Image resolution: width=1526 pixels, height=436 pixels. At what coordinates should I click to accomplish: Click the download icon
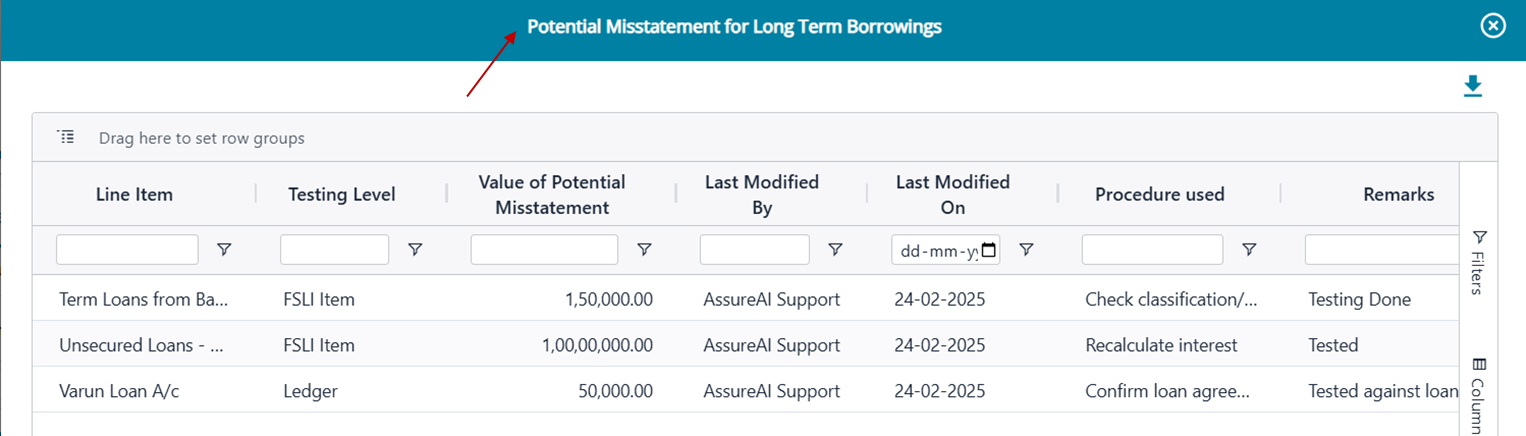point(1472,87)
